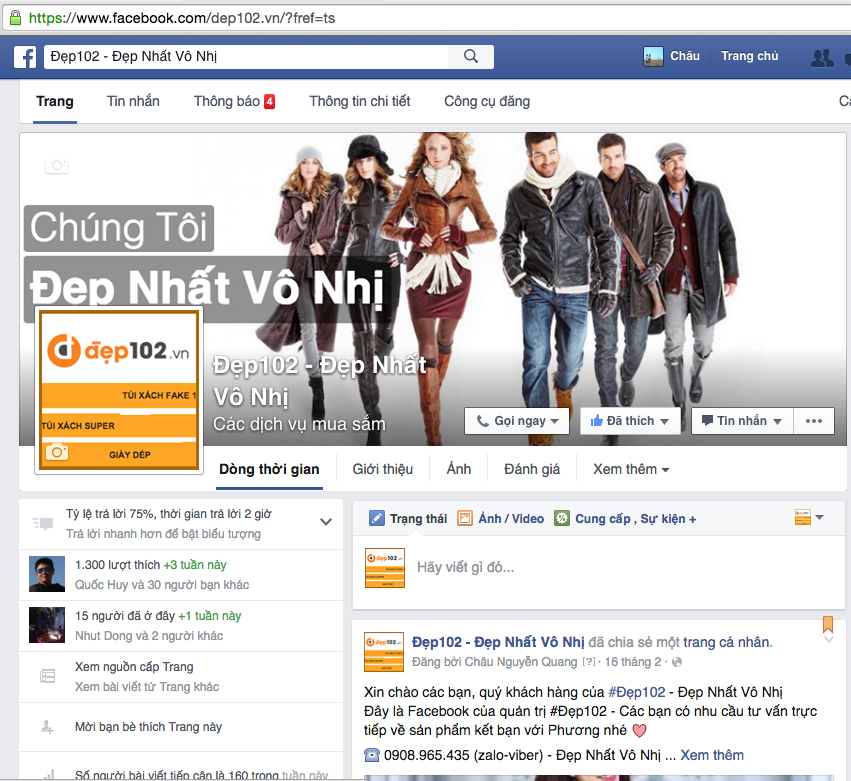Click the Châu profile name link

pos(684,56)
